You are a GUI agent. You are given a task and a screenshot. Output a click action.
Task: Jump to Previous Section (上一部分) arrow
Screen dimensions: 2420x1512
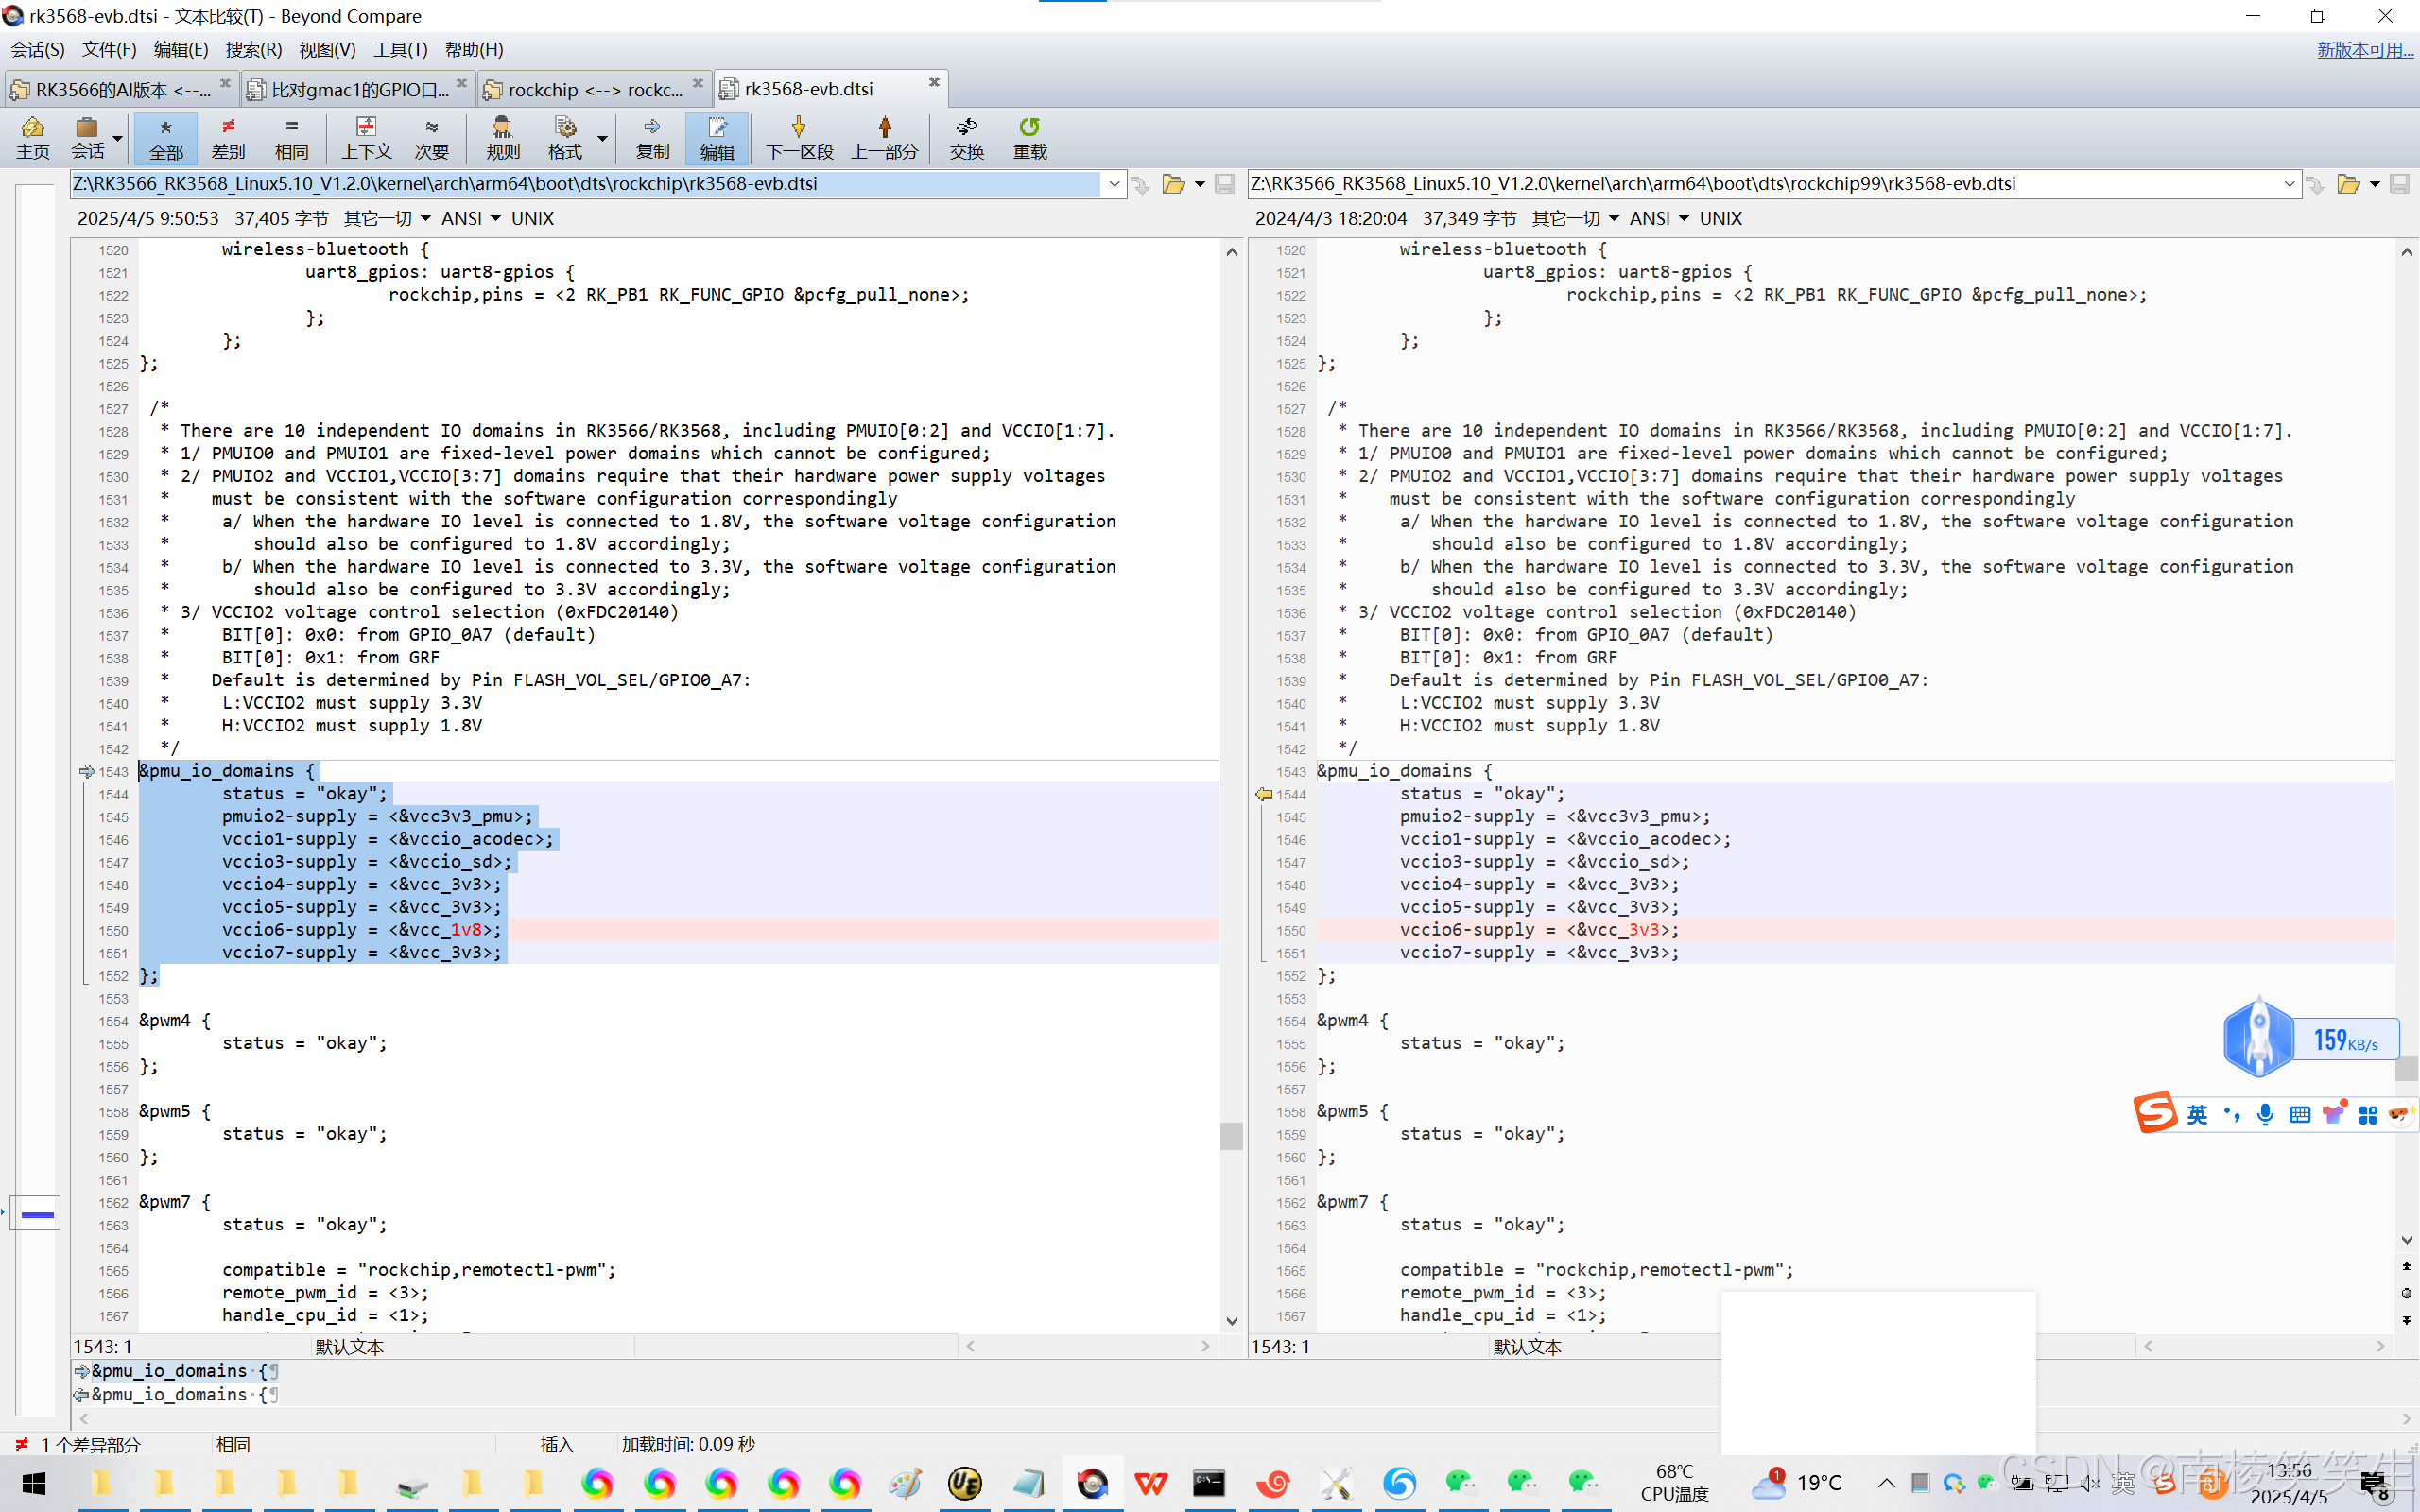884,138
